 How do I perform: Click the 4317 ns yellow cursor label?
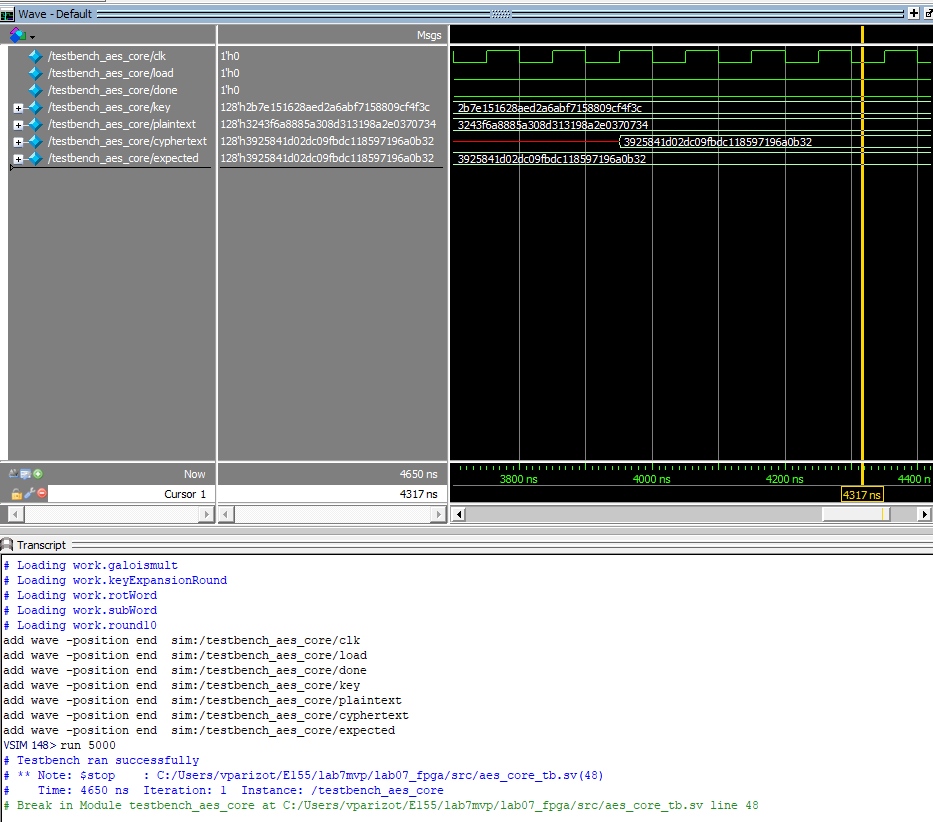[862, 495]
